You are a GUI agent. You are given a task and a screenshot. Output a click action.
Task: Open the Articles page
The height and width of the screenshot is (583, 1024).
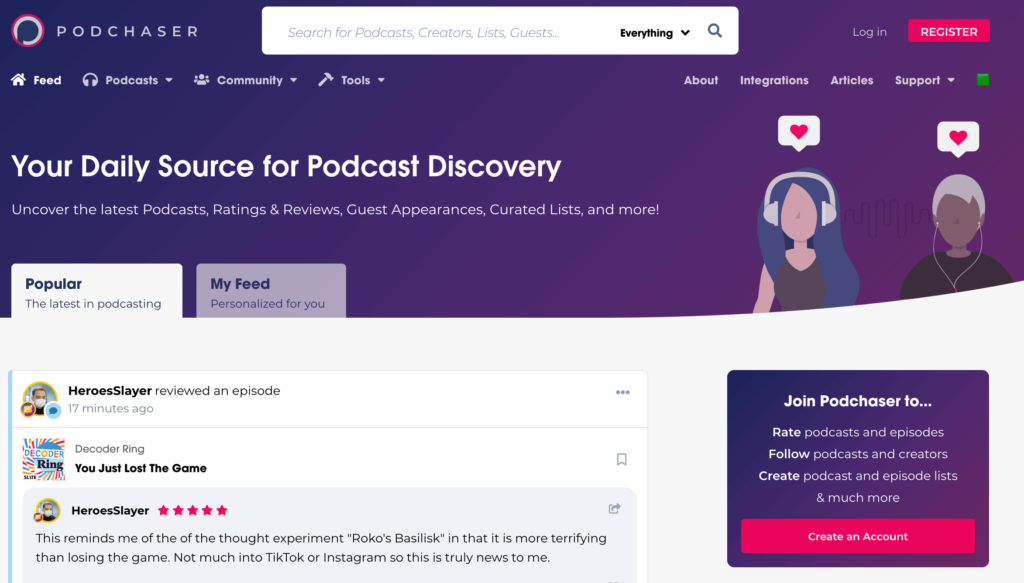pos(852,80)
